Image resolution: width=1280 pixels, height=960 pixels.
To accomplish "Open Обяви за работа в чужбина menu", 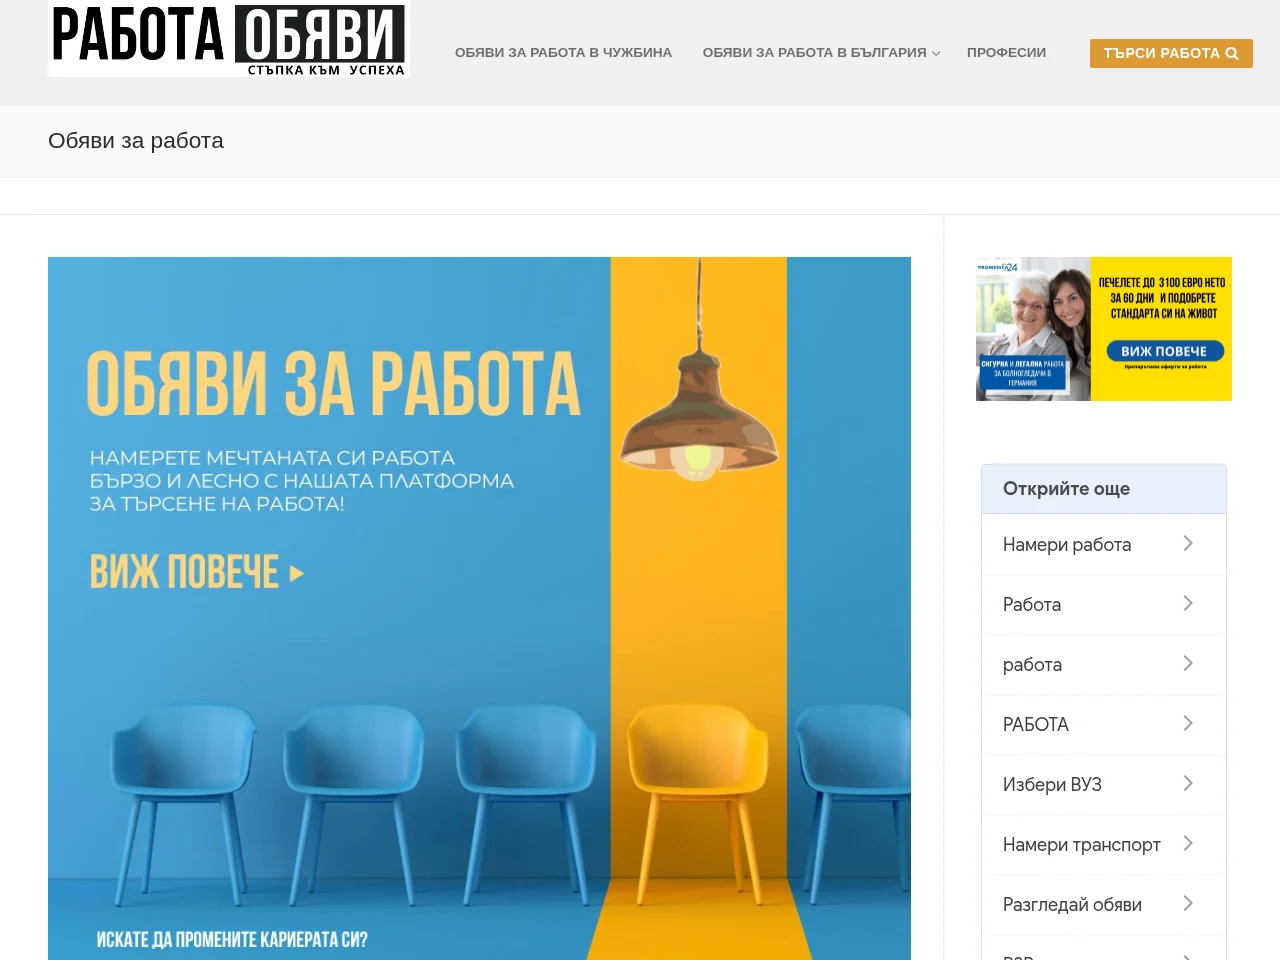I will pyautogui.click(x=563, y=53).
